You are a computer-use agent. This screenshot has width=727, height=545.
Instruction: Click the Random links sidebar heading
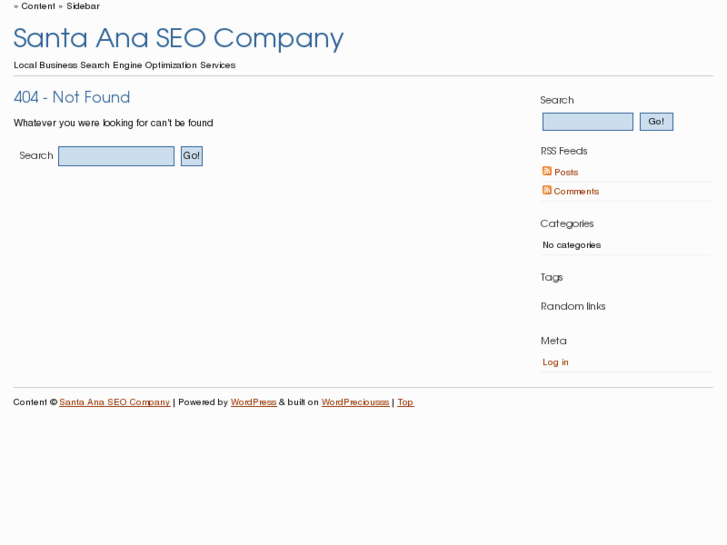coord(573,306)
